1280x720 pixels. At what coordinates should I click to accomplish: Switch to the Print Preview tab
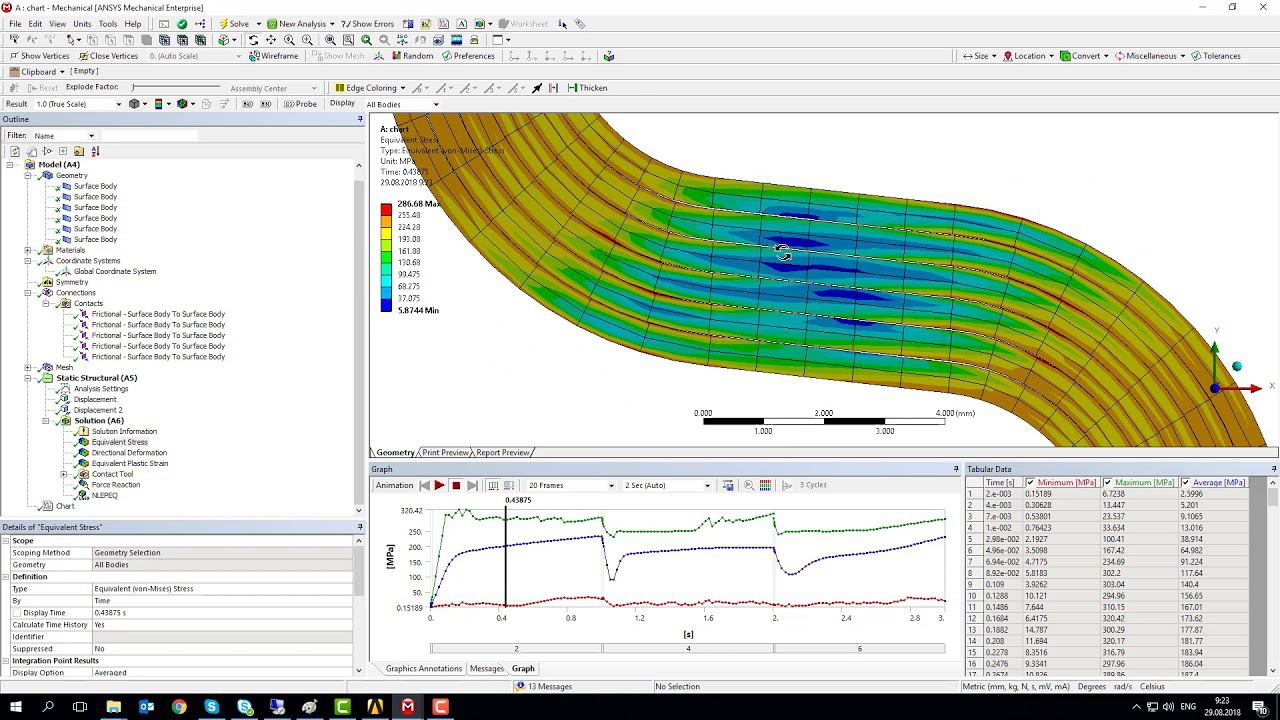pos(445,453)
